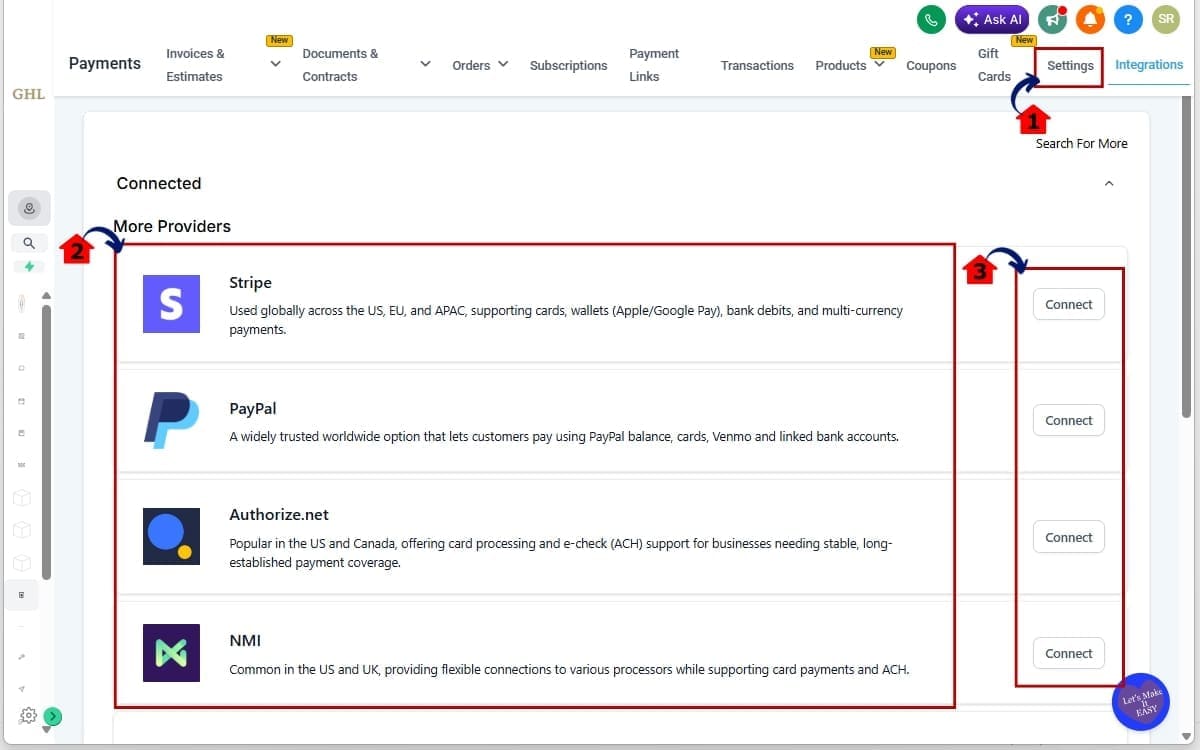Expand the Documents & Contracts chevron
Image resolution: width=1200 pixels, height=750 pixels.
[x=425, y=64]
